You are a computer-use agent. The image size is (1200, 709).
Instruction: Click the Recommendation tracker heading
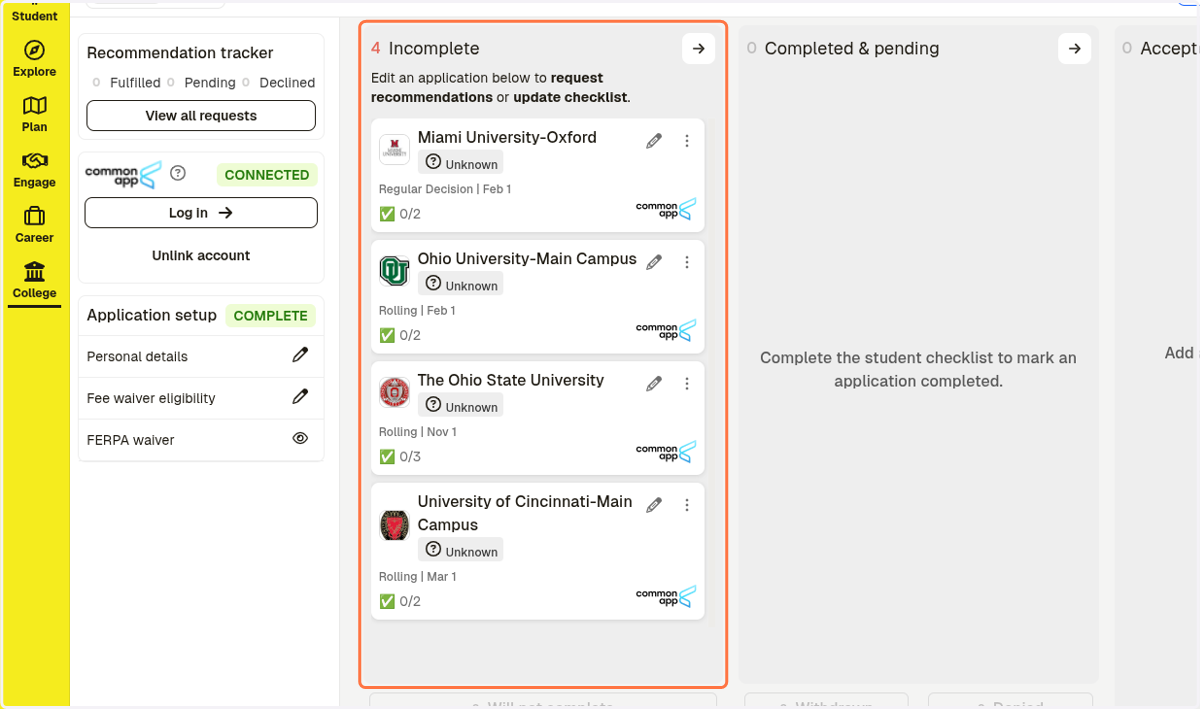[x=180, y=53]
